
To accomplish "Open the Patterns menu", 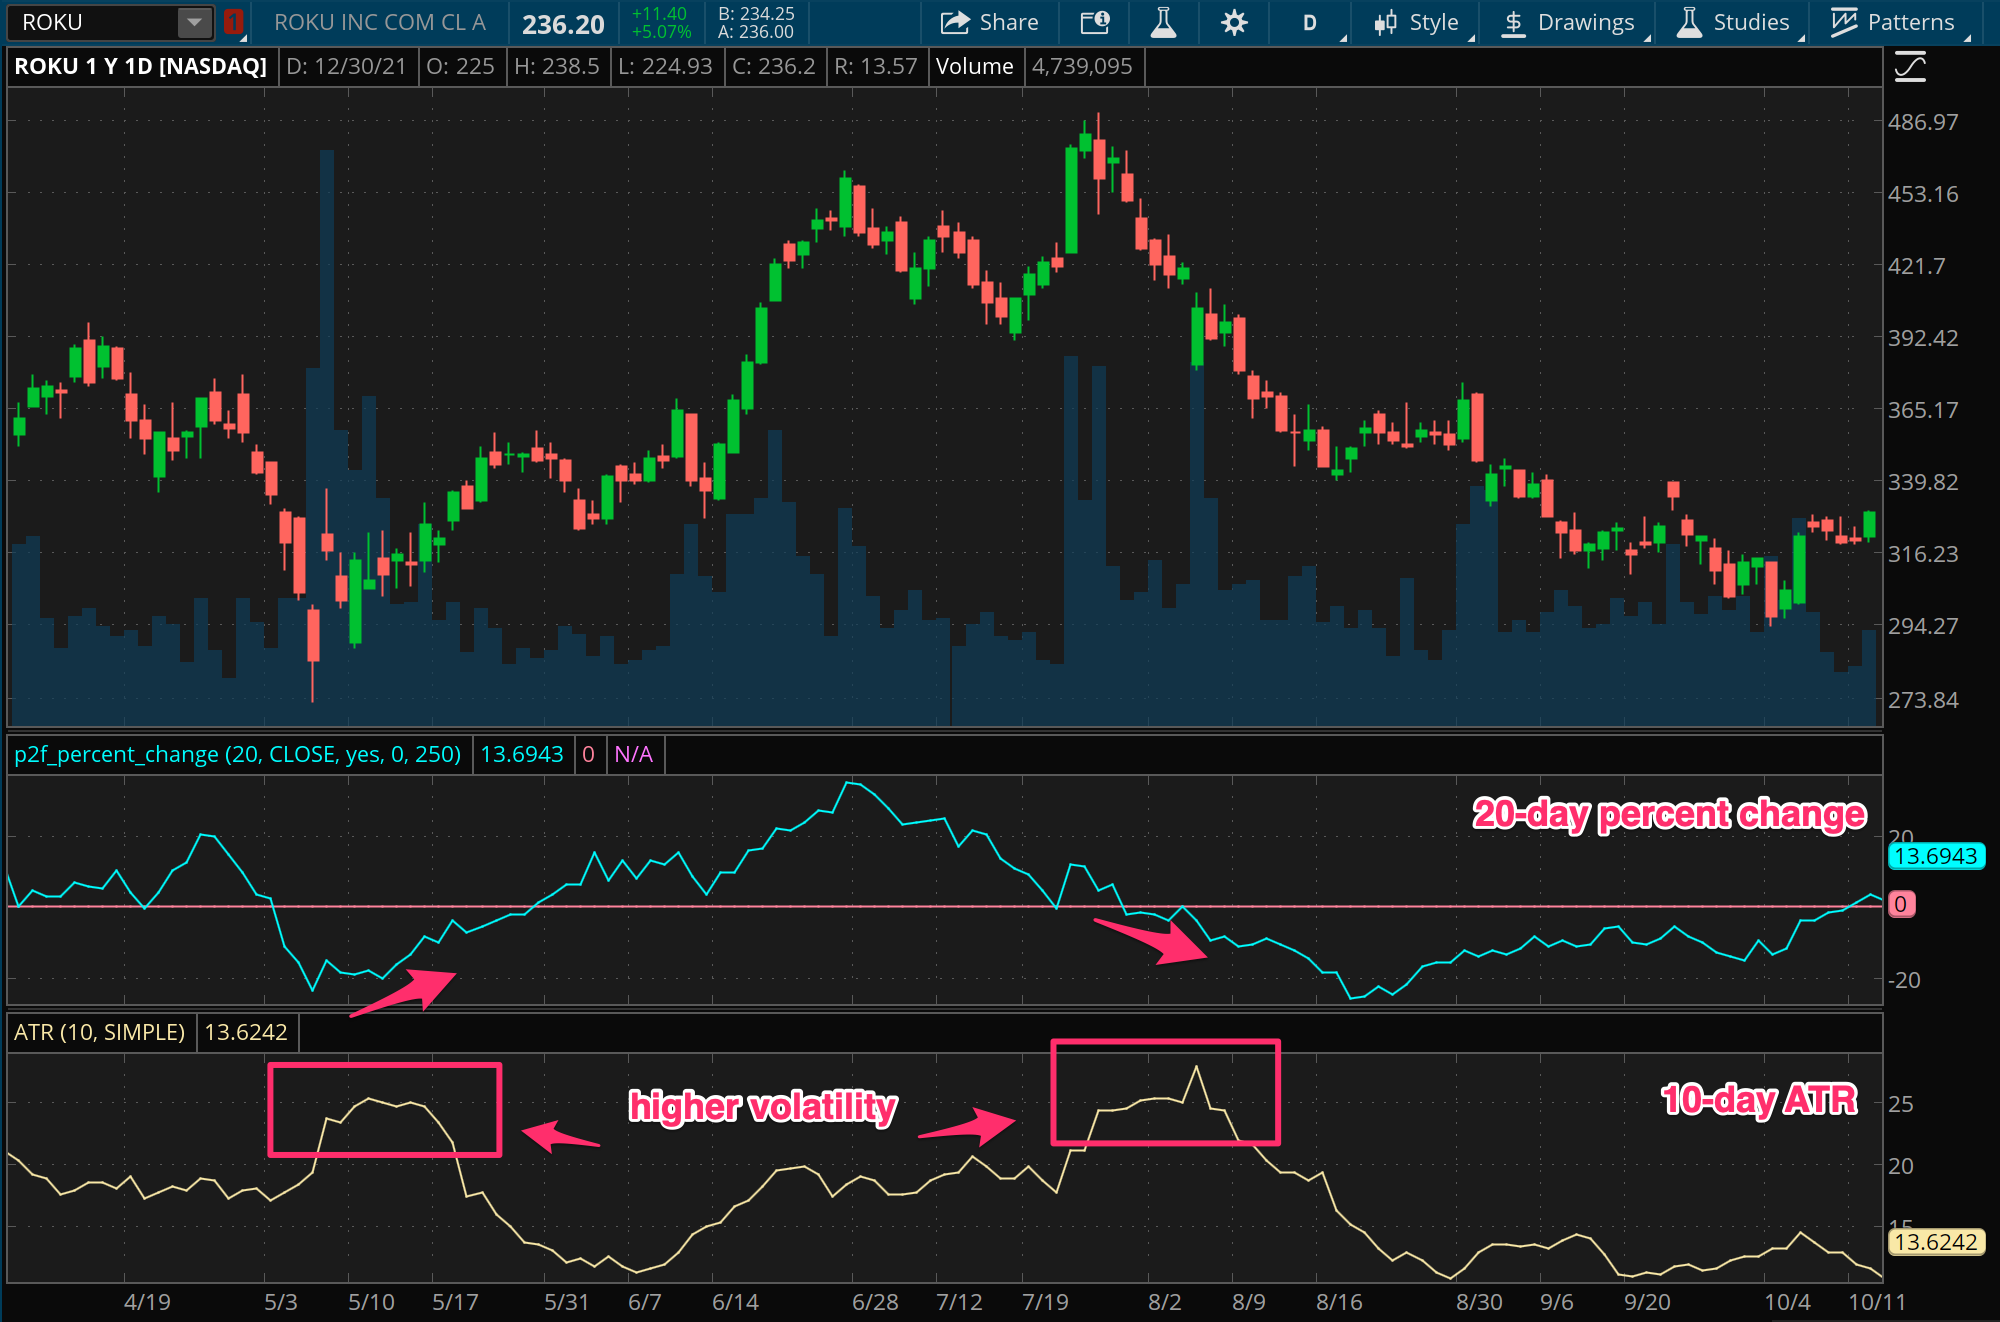I will click(1894, 22).
